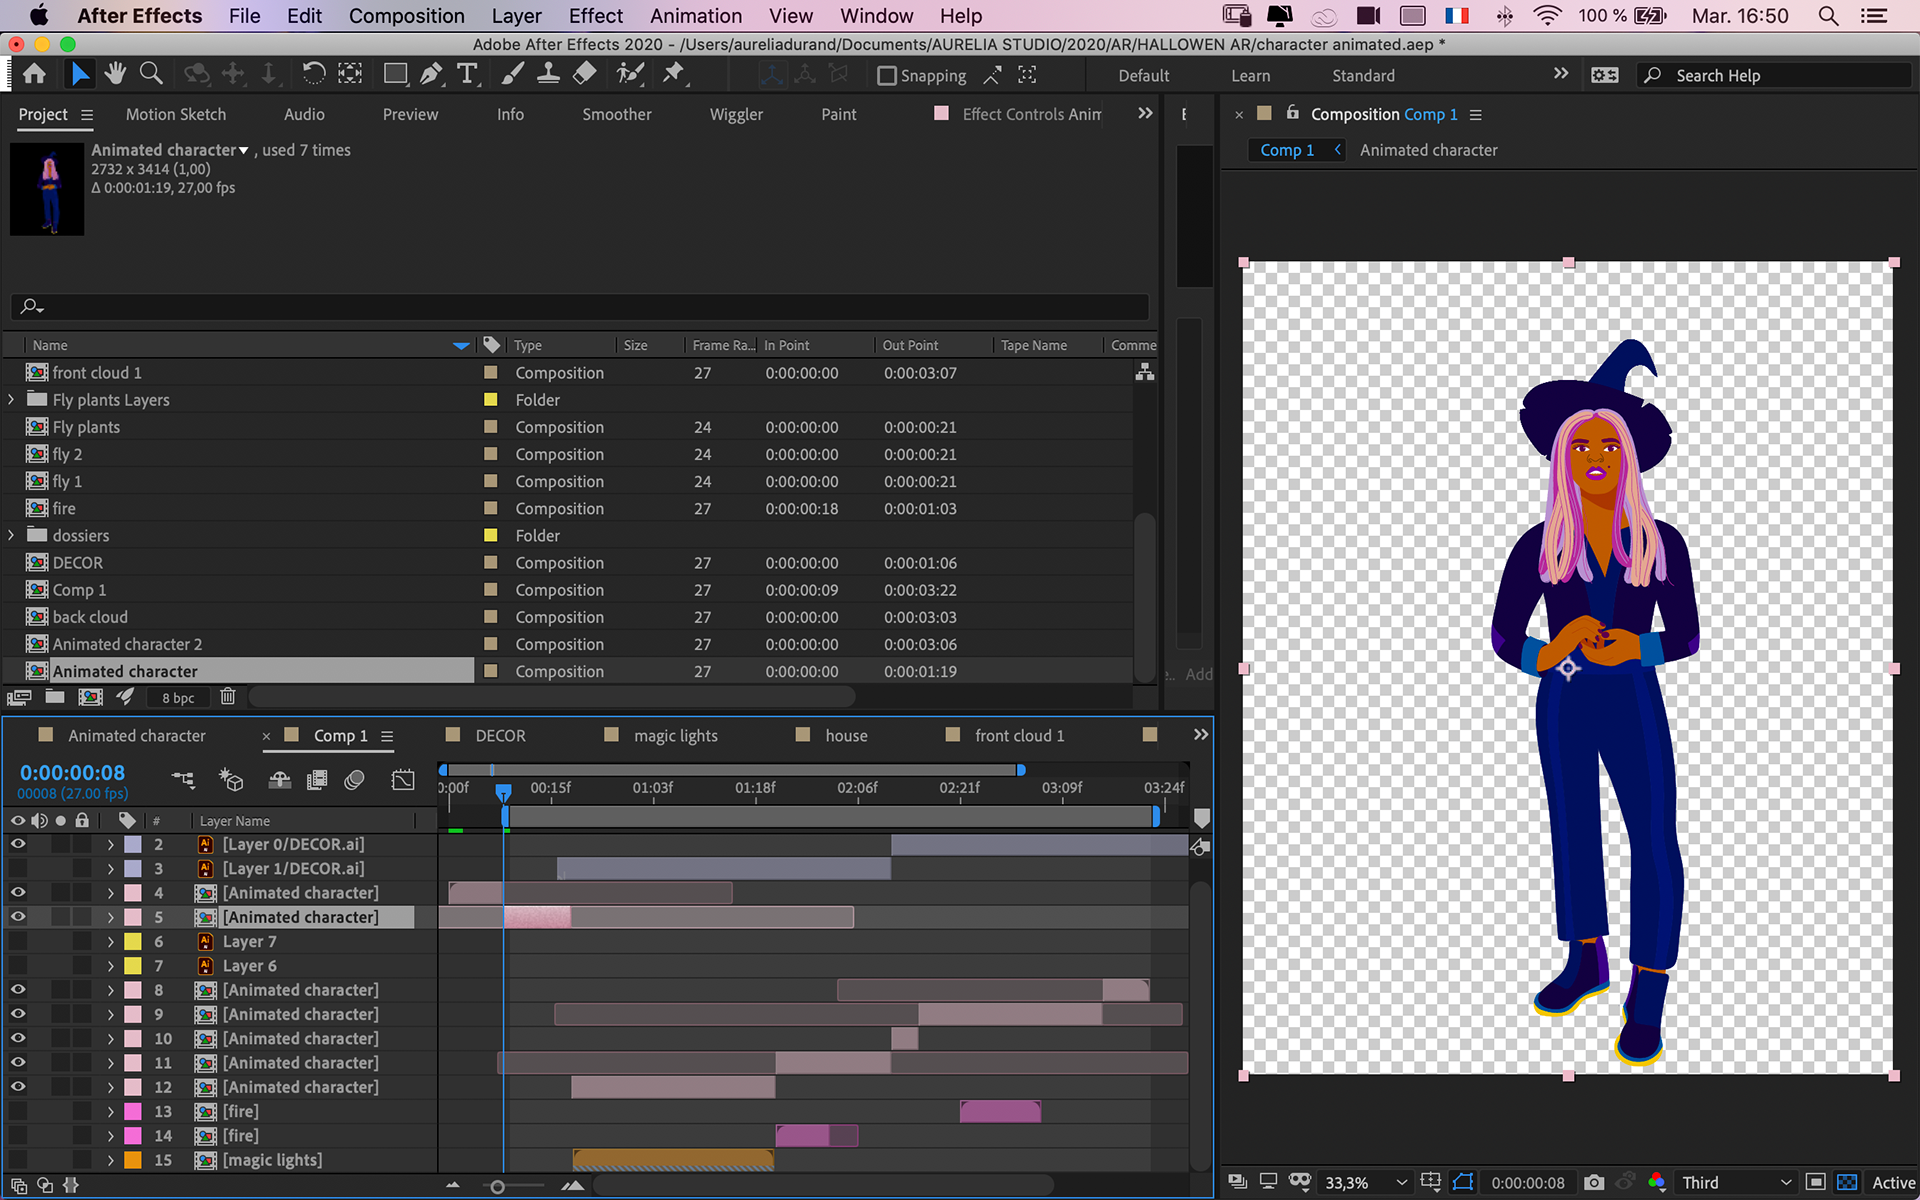Take snapshot with camera icon in viewer
Image resolution: width=1920 pixels, height=1200 pixels.
pyautogui.click(x=1594, y=1182)
